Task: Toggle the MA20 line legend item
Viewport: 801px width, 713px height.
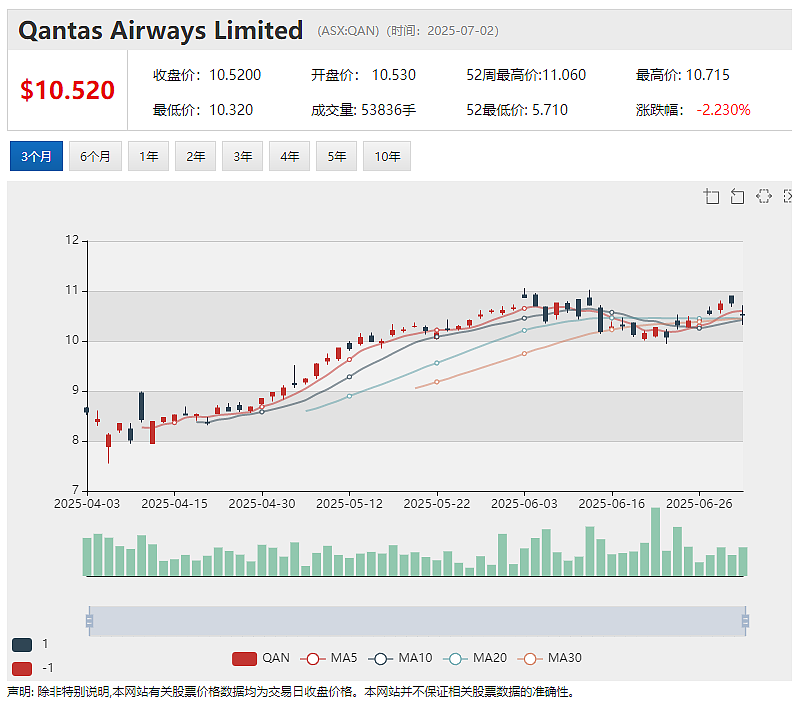Action: coord(475,658)
